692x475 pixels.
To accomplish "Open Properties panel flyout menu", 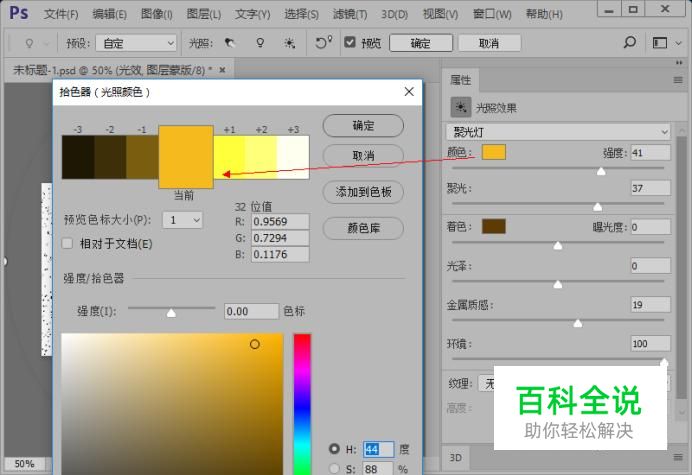I will 678,80.
